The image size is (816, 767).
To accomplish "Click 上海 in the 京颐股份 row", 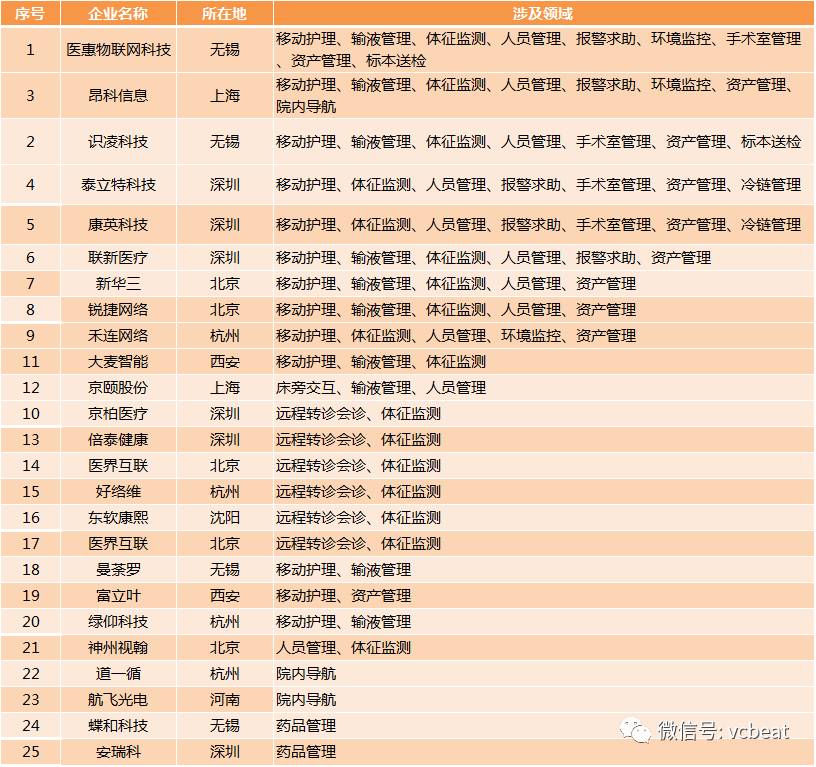I will click(x=224, y=387).
